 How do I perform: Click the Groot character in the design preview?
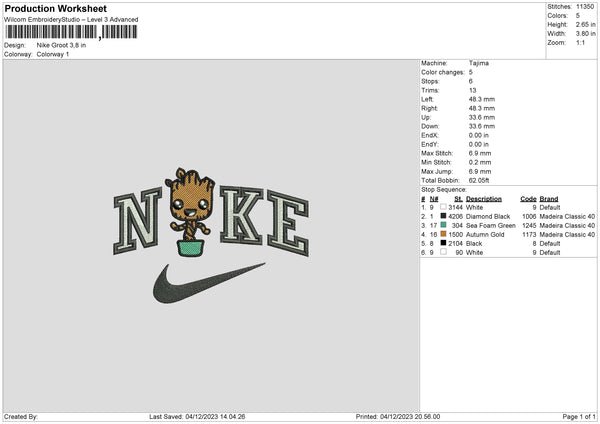(191, 212)
